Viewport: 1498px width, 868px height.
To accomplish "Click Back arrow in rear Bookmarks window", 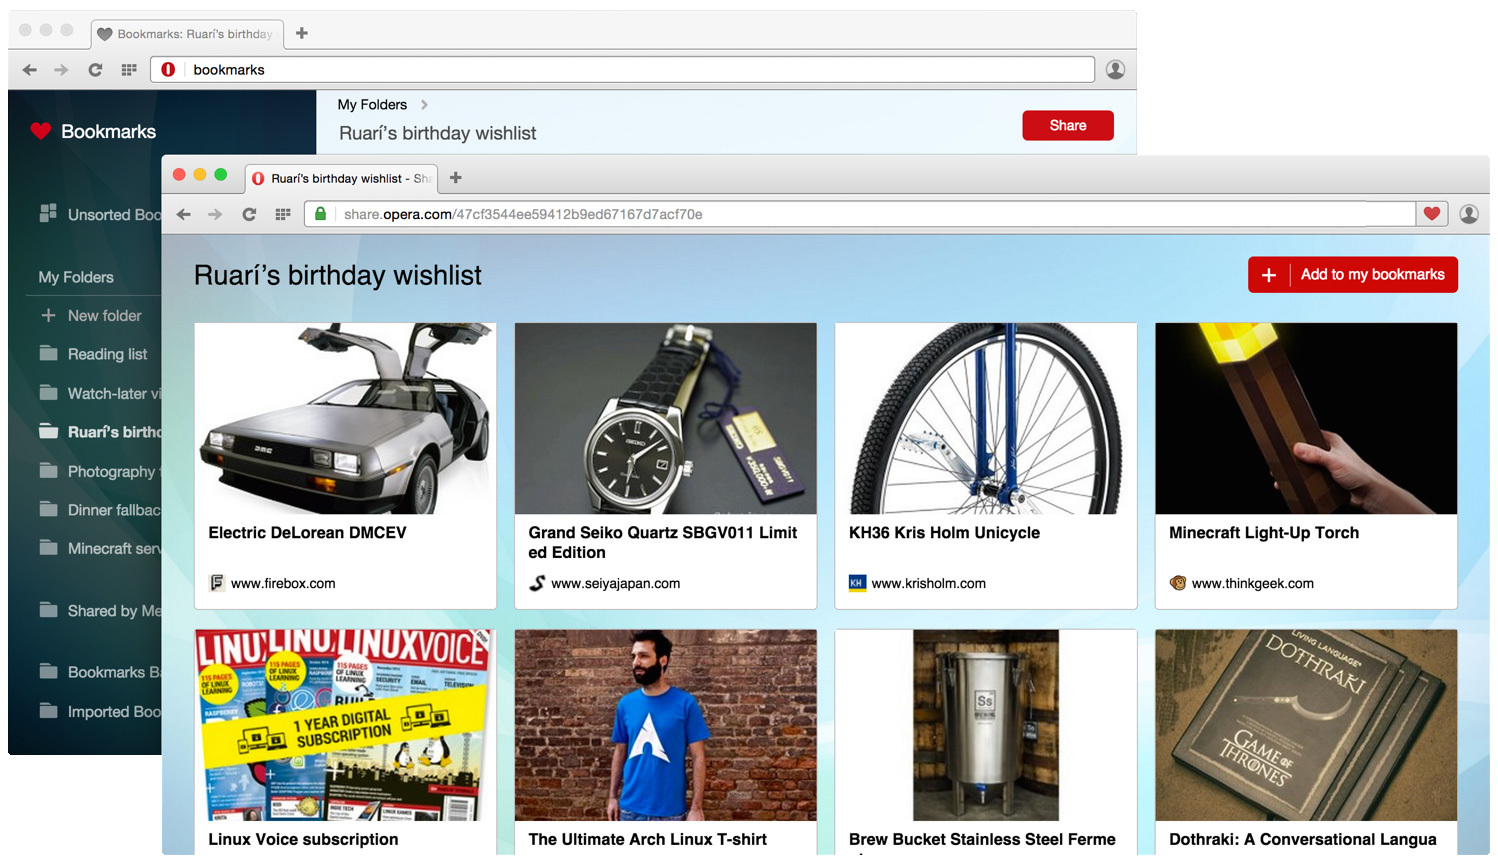I will [x=30, y=70].
